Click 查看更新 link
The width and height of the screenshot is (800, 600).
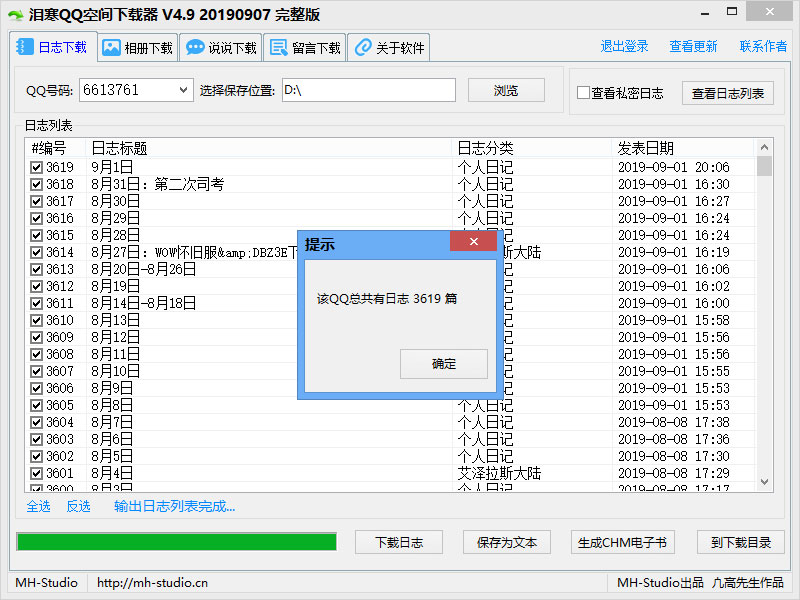[x=693, y=46]
